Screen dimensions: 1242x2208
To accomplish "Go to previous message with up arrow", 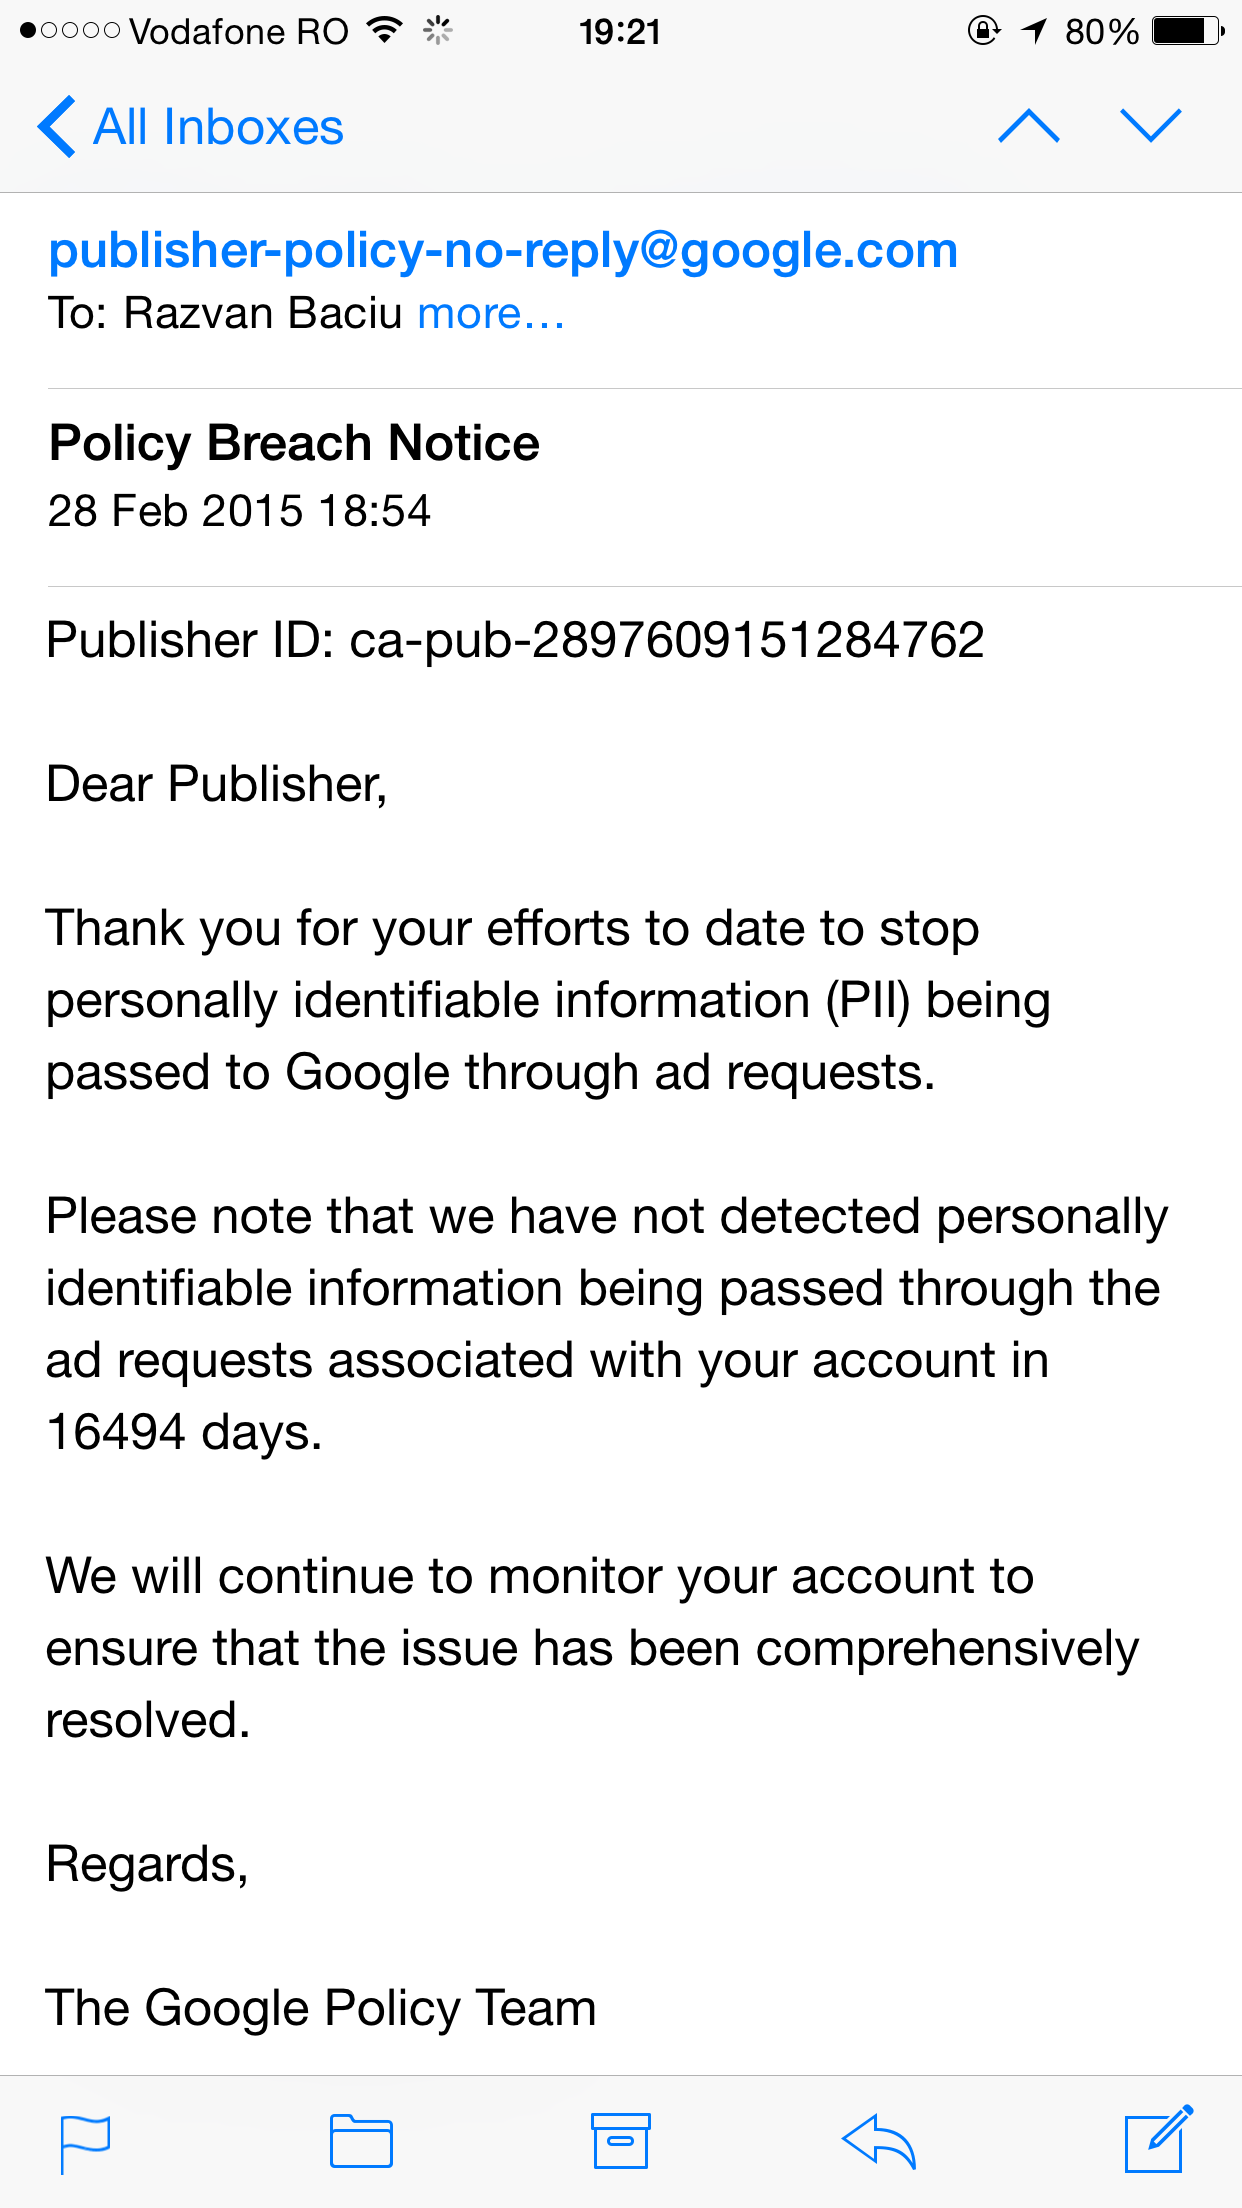I will coord(1029,126).
